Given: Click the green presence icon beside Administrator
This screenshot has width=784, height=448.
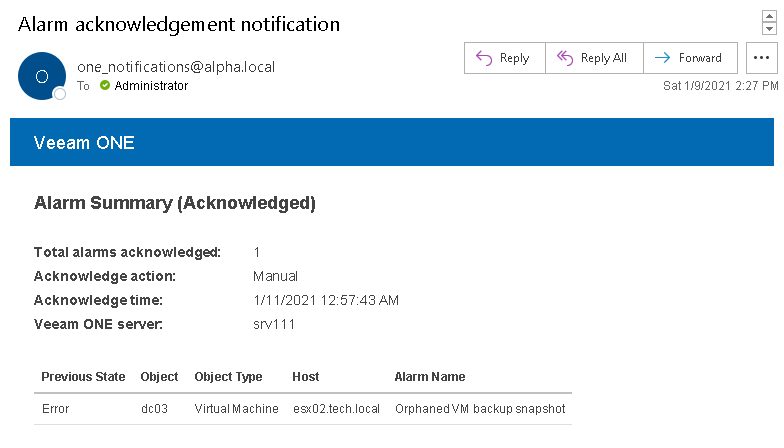Looking at the screenshot, I should 105,86.
